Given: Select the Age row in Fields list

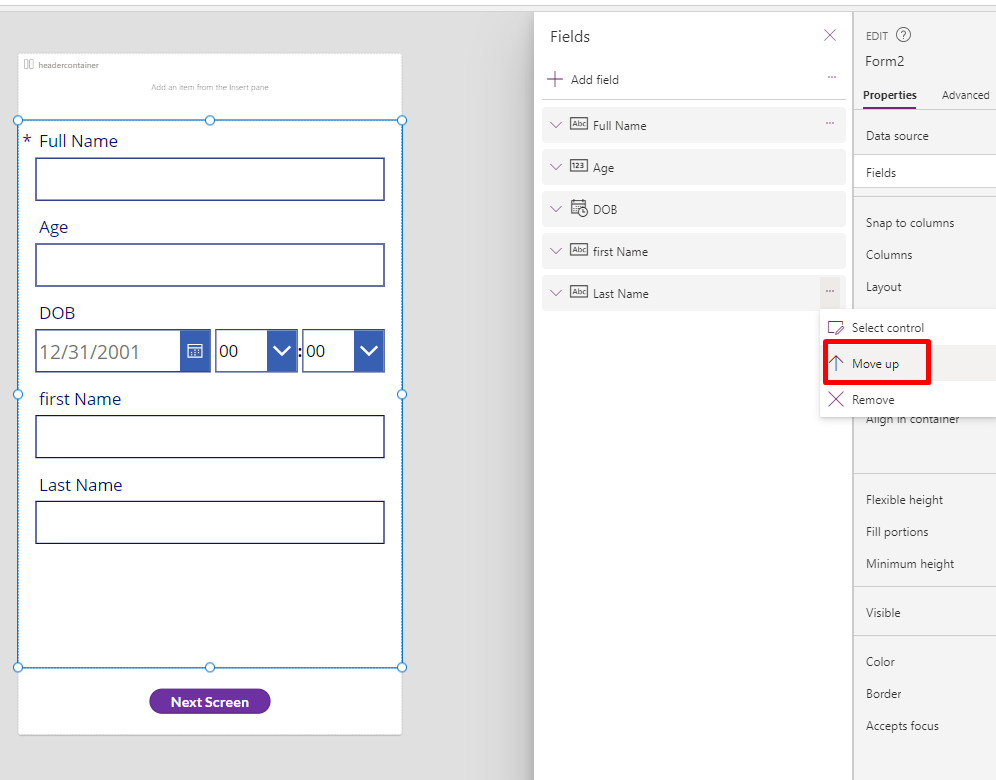Looking at the screenshot, I should point(694,167).
